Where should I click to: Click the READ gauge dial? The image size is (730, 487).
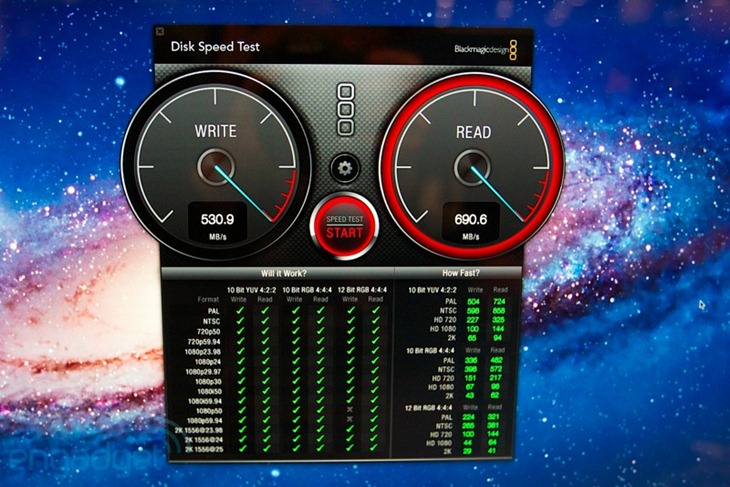[x=472, y=166]
